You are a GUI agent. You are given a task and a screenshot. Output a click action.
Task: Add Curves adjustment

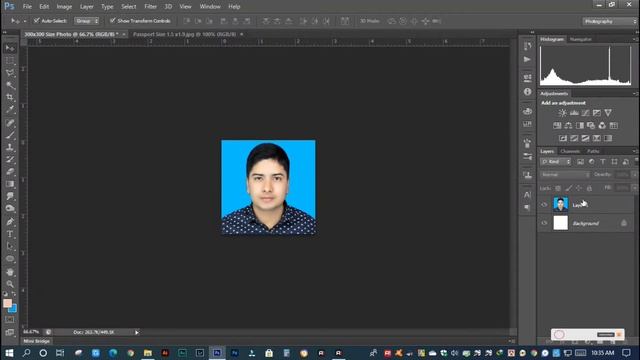[585, 113]
